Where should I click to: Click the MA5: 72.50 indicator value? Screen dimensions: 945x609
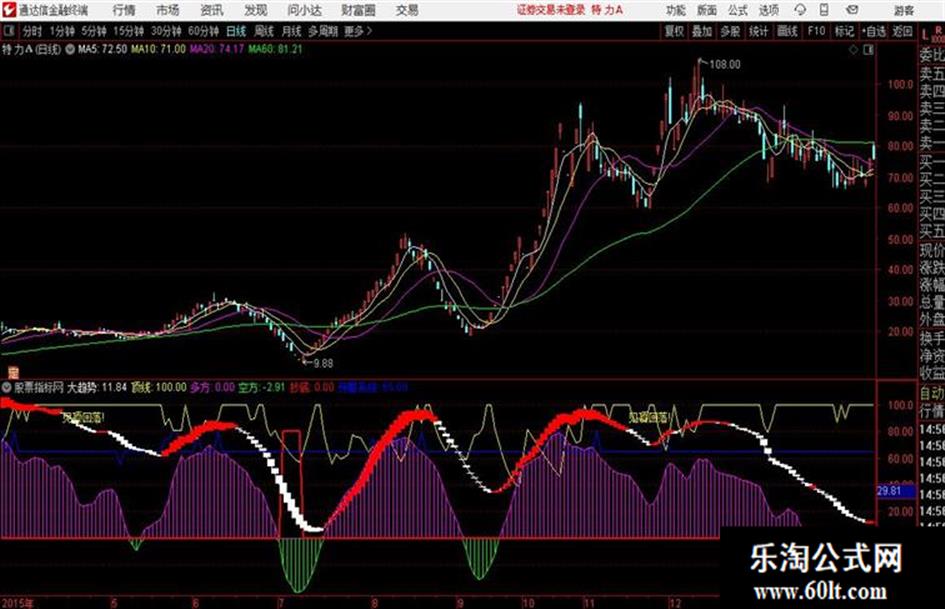102,49
